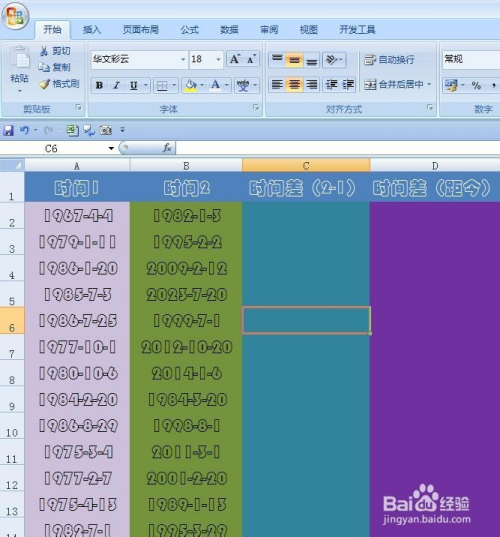
Task: Expand the font color dropdown arrow
Action: (227, 85)
